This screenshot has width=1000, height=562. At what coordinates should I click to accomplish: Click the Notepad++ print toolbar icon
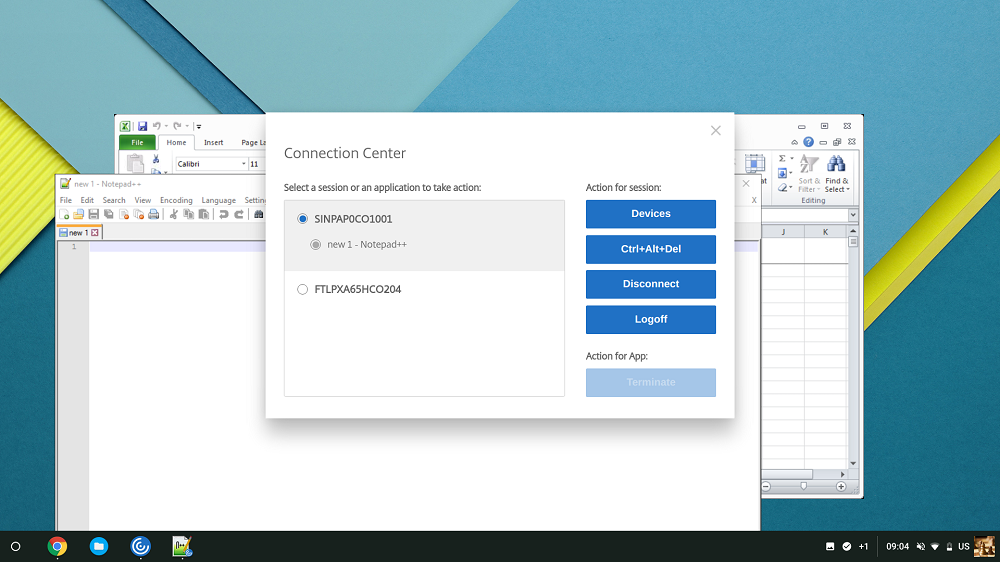coord(154,214)
